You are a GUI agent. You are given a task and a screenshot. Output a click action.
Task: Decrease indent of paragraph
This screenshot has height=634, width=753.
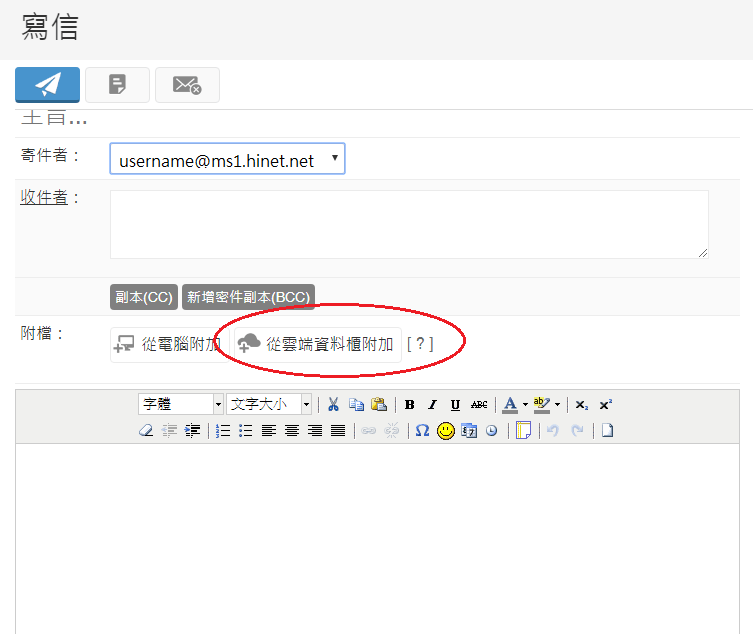pos(169,430)
